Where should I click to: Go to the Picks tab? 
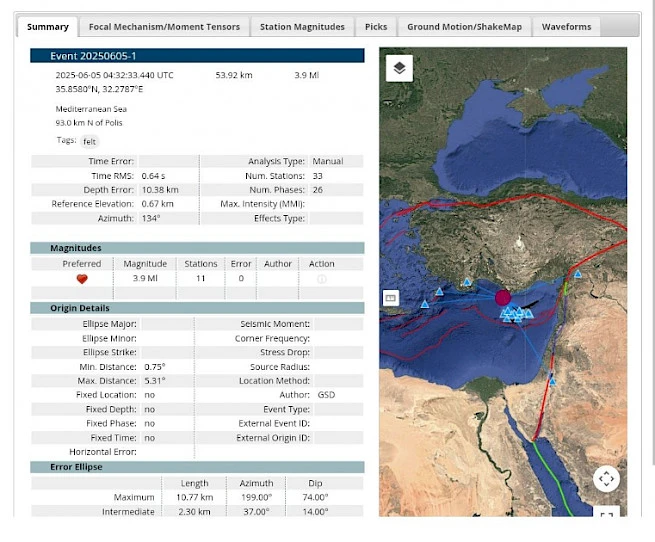pyautogui.click(x=376, y=27)
